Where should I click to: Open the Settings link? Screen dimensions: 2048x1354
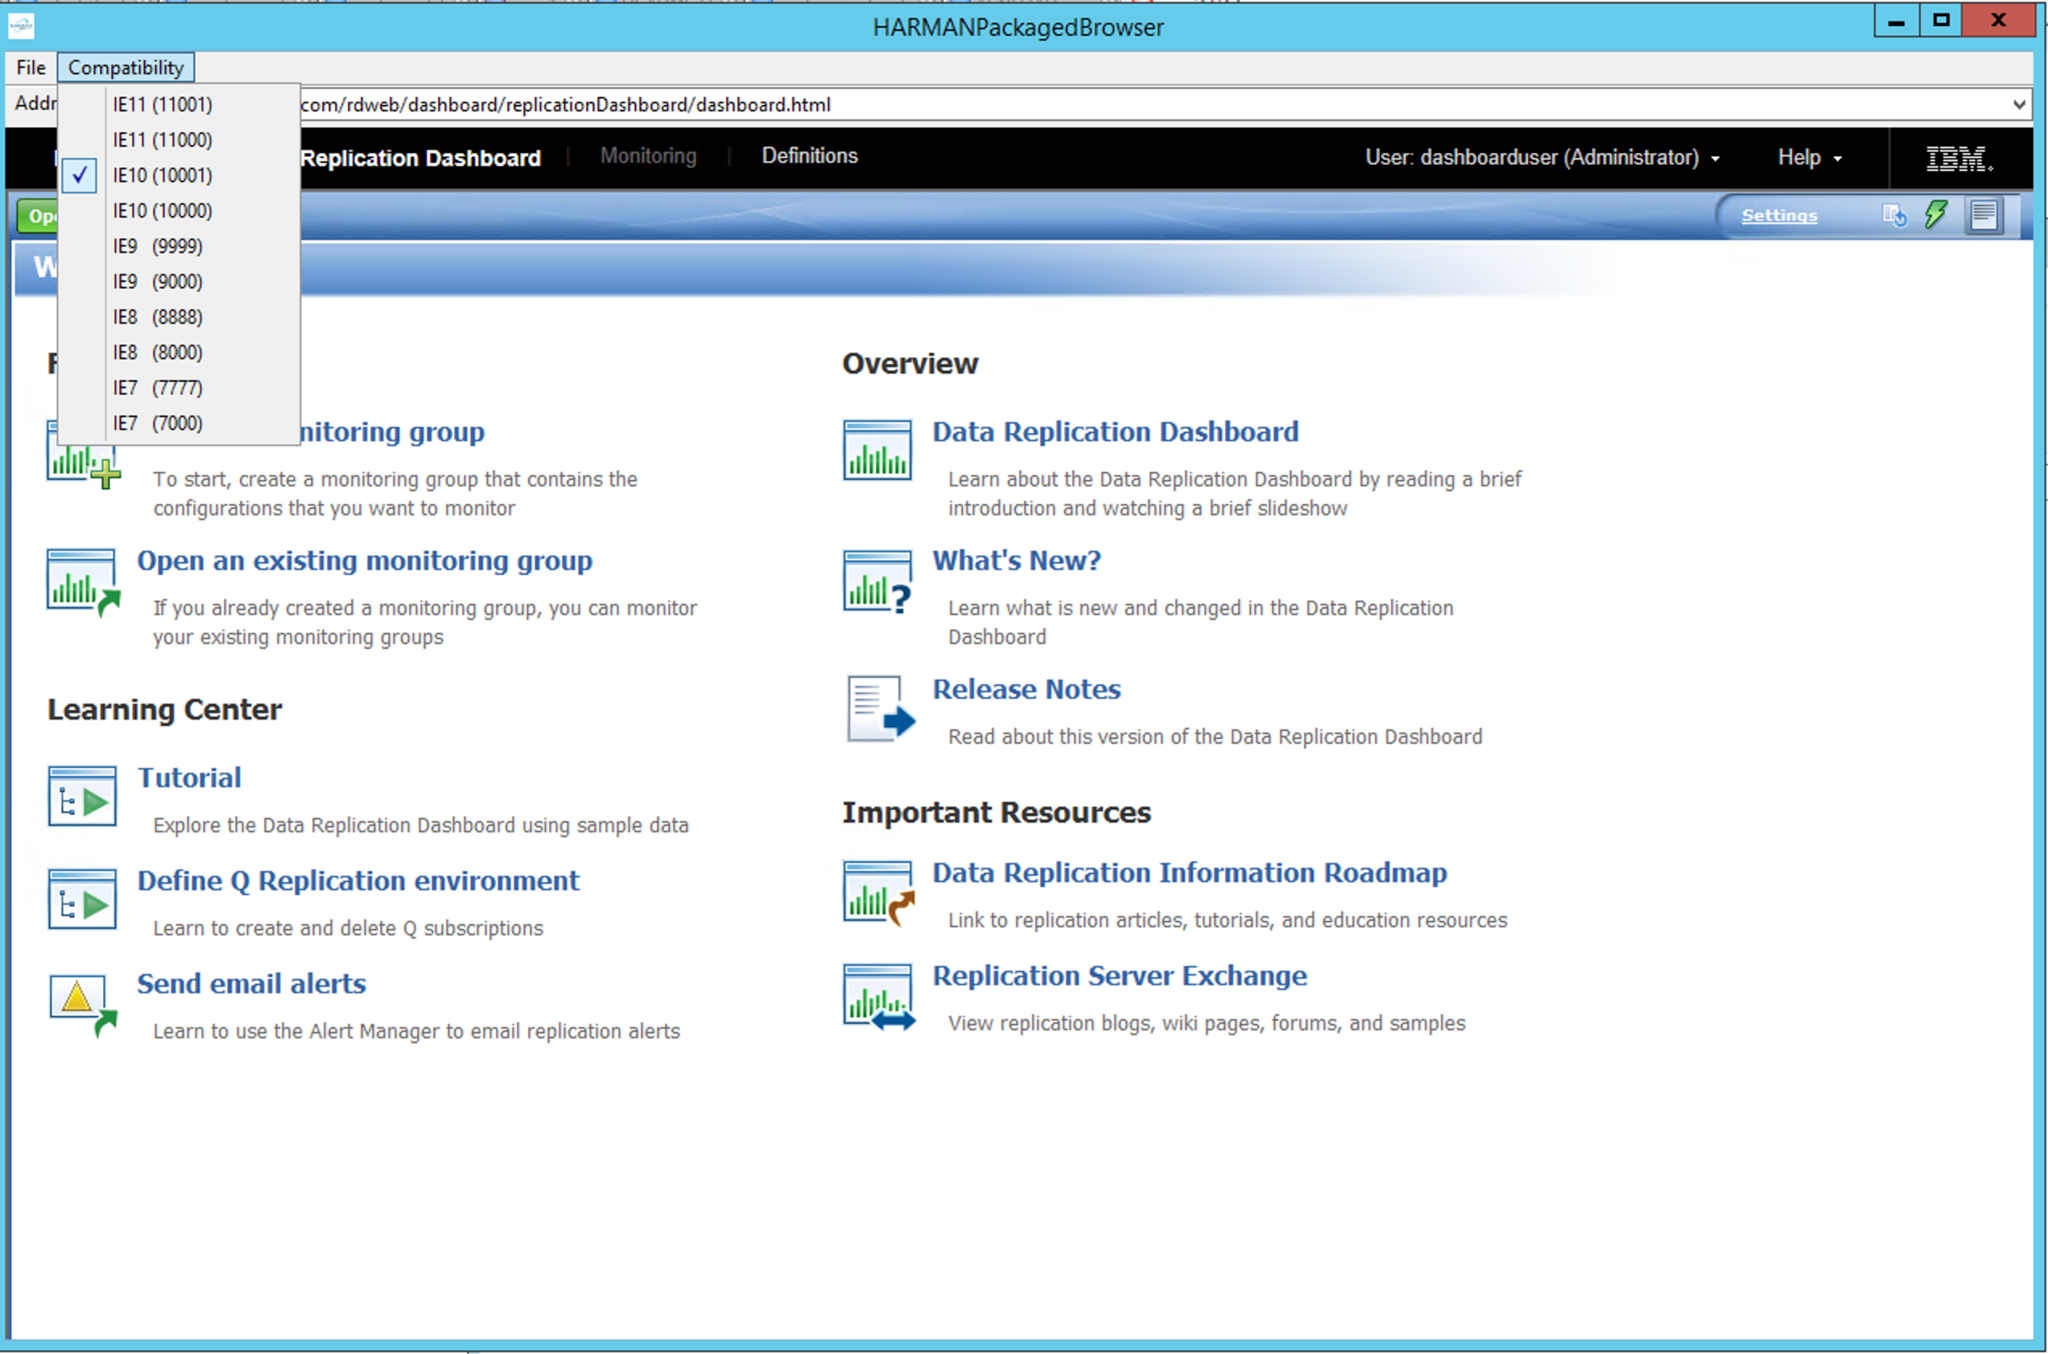(x=1779, y=215)
